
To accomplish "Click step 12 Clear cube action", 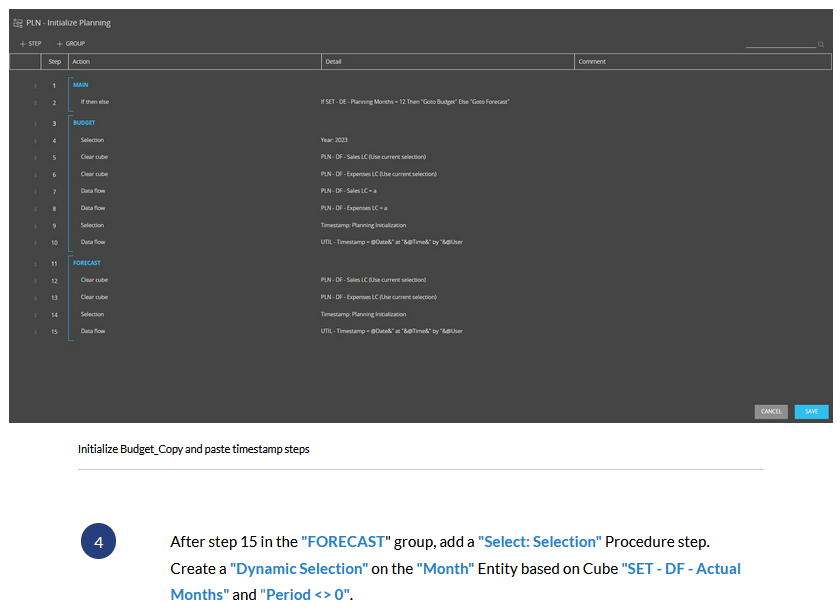I will pos(94,280).
